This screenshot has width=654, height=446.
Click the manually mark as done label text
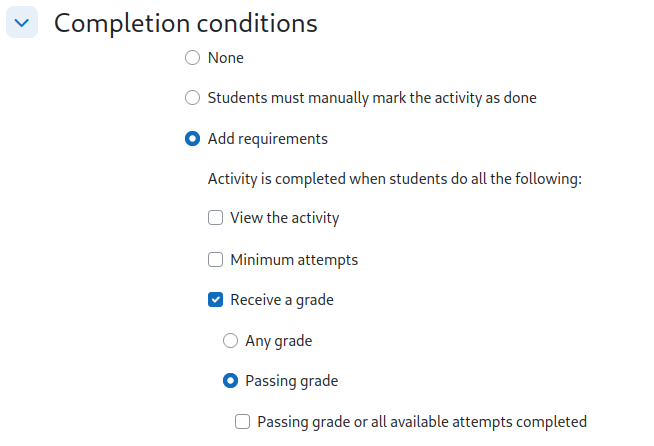click(372, 98)
